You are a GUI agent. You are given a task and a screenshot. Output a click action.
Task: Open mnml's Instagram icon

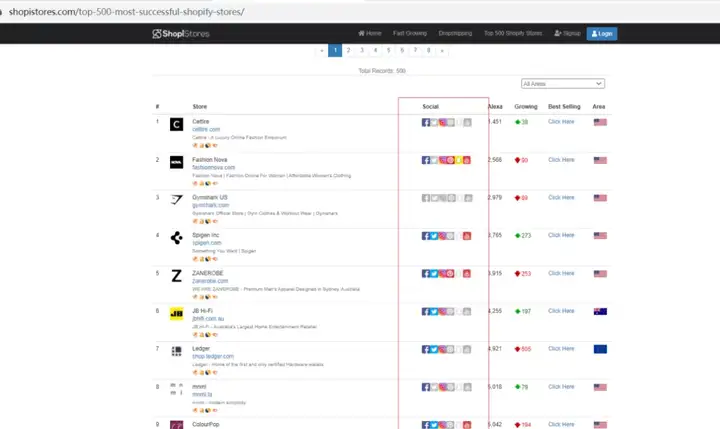442,387
